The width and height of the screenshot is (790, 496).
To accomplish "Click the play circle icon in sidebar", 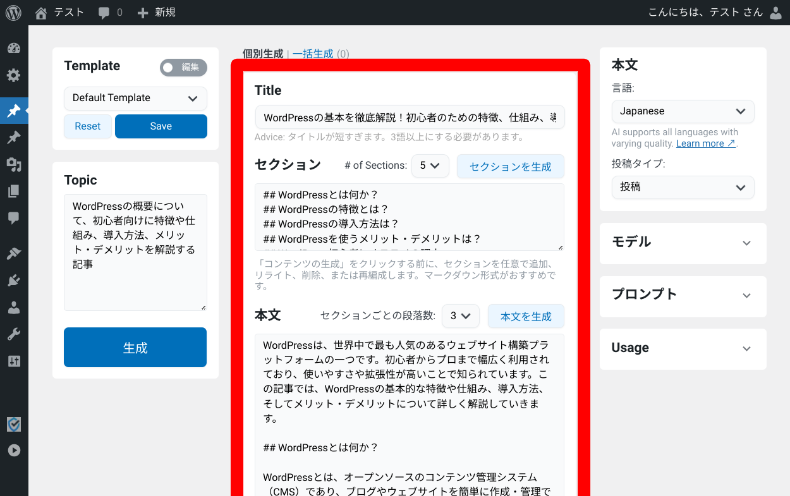I will tap(14, 450).
